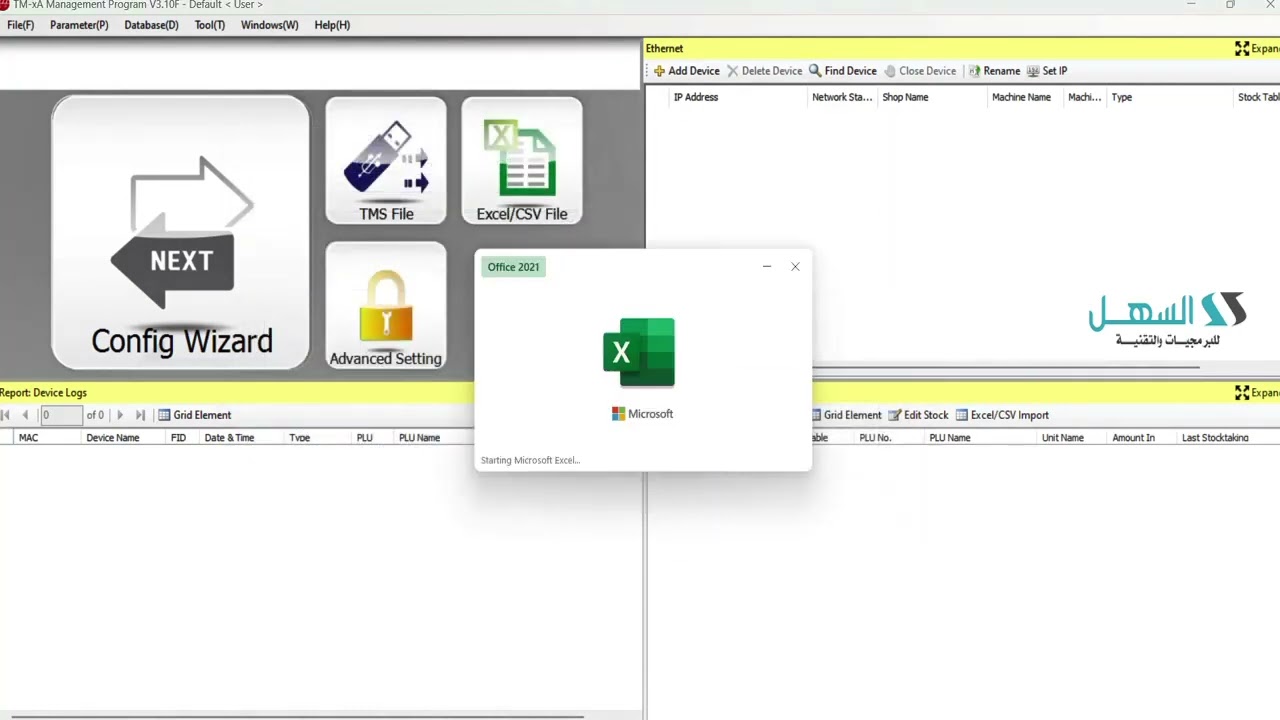The image size is (1280, 720).
Task: Click Find Device toolbar button
Action: pos(843,71)
